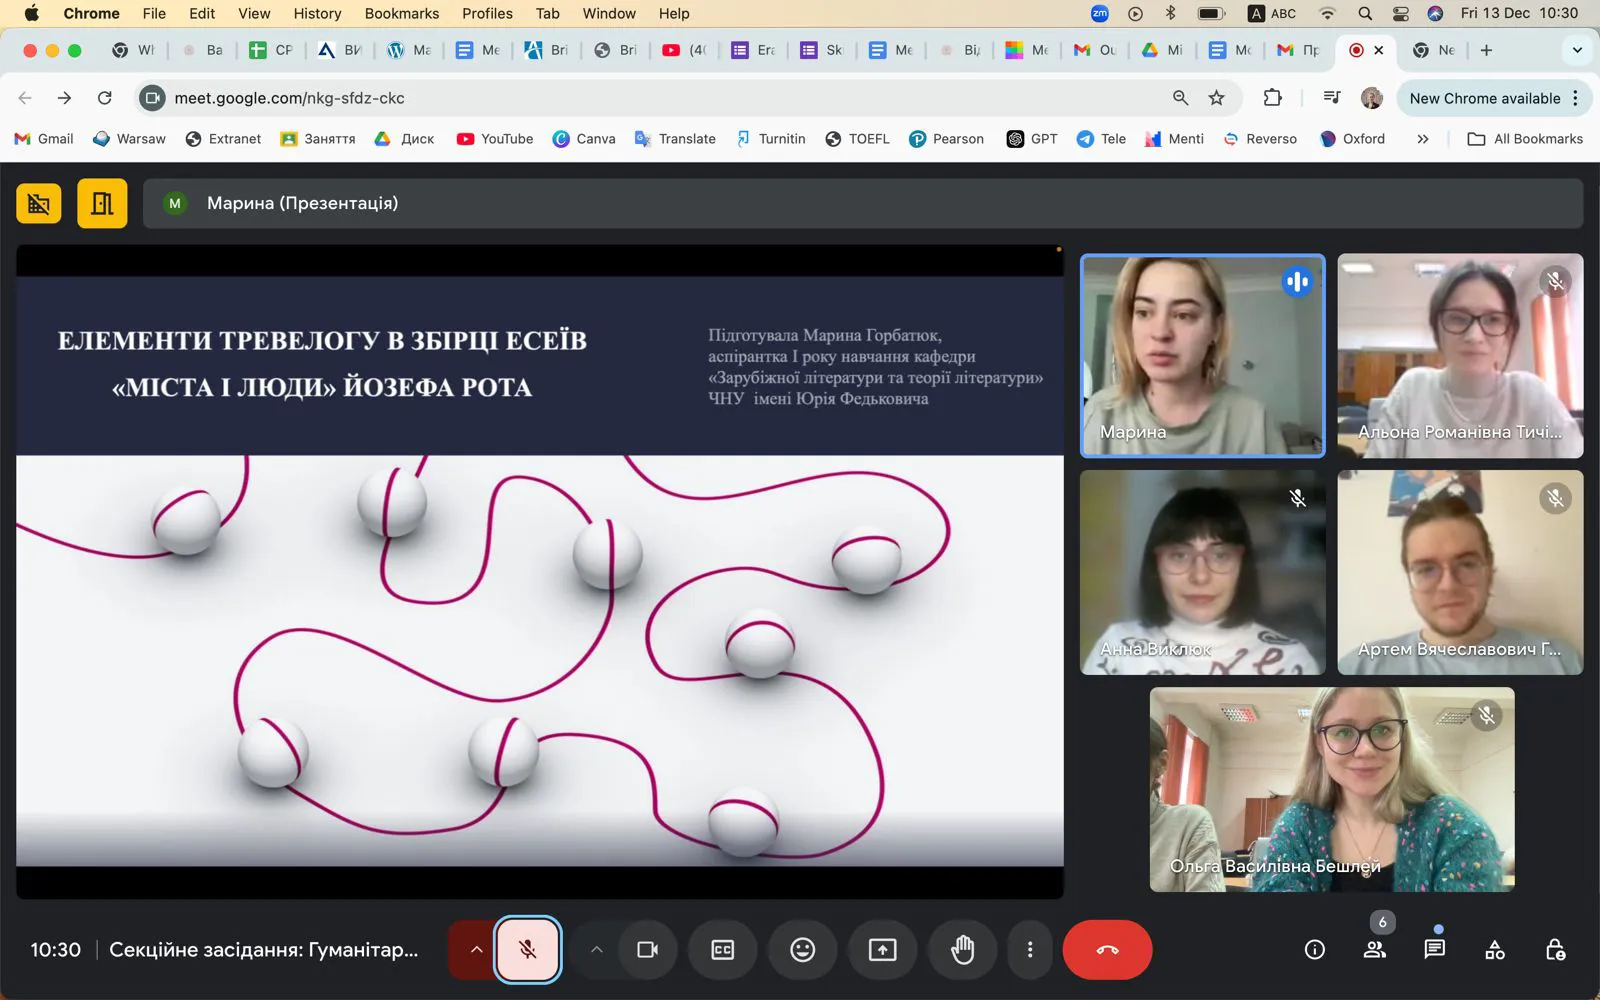Screen dimensions: 1600x1000
Task: Select Ольга Василівна Бешлей video tile
Action: [1331, 789]
